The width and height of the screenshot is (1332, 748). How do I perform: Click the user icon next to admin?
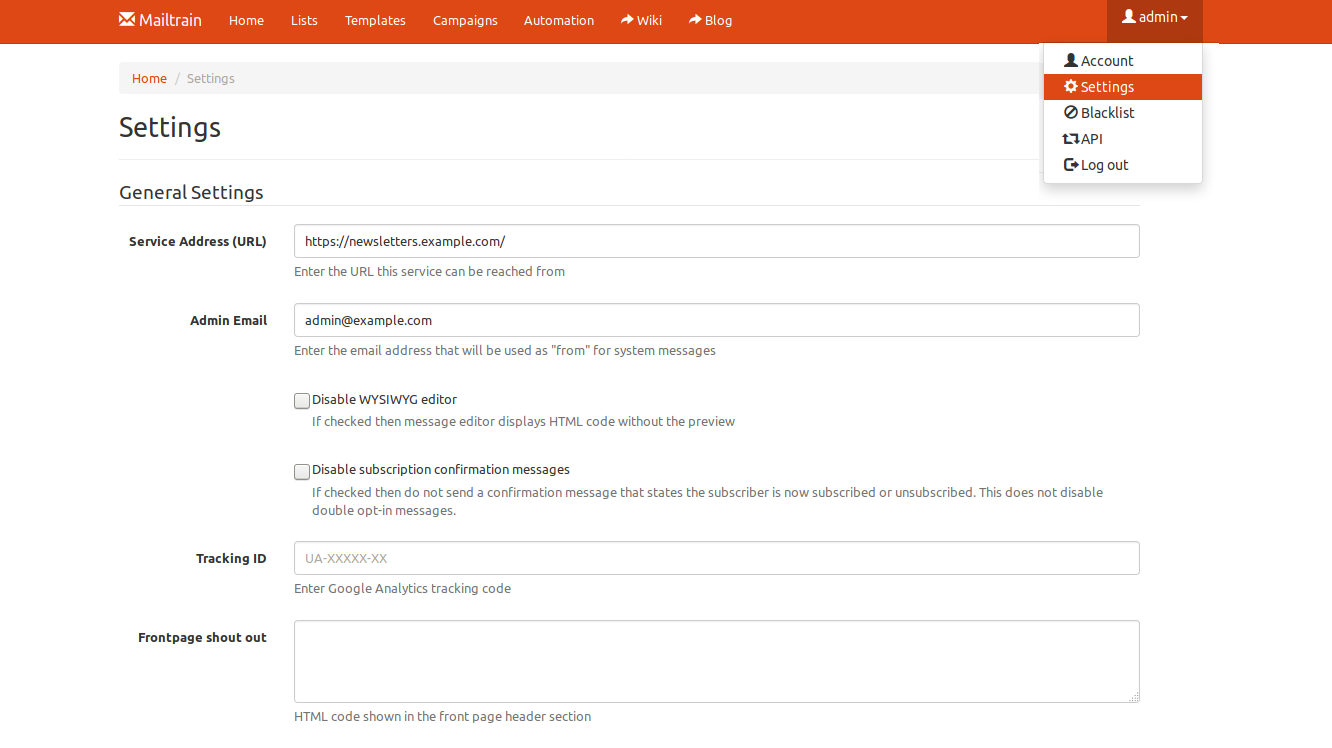(1129, 17)
